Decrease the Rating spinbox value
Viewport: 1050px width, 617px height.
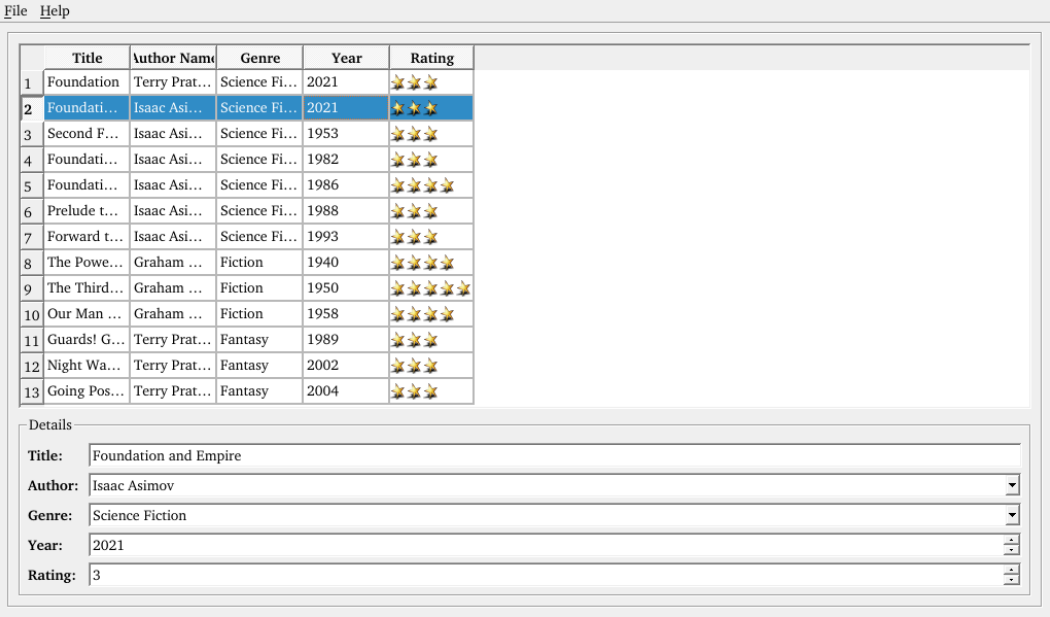1012,580
